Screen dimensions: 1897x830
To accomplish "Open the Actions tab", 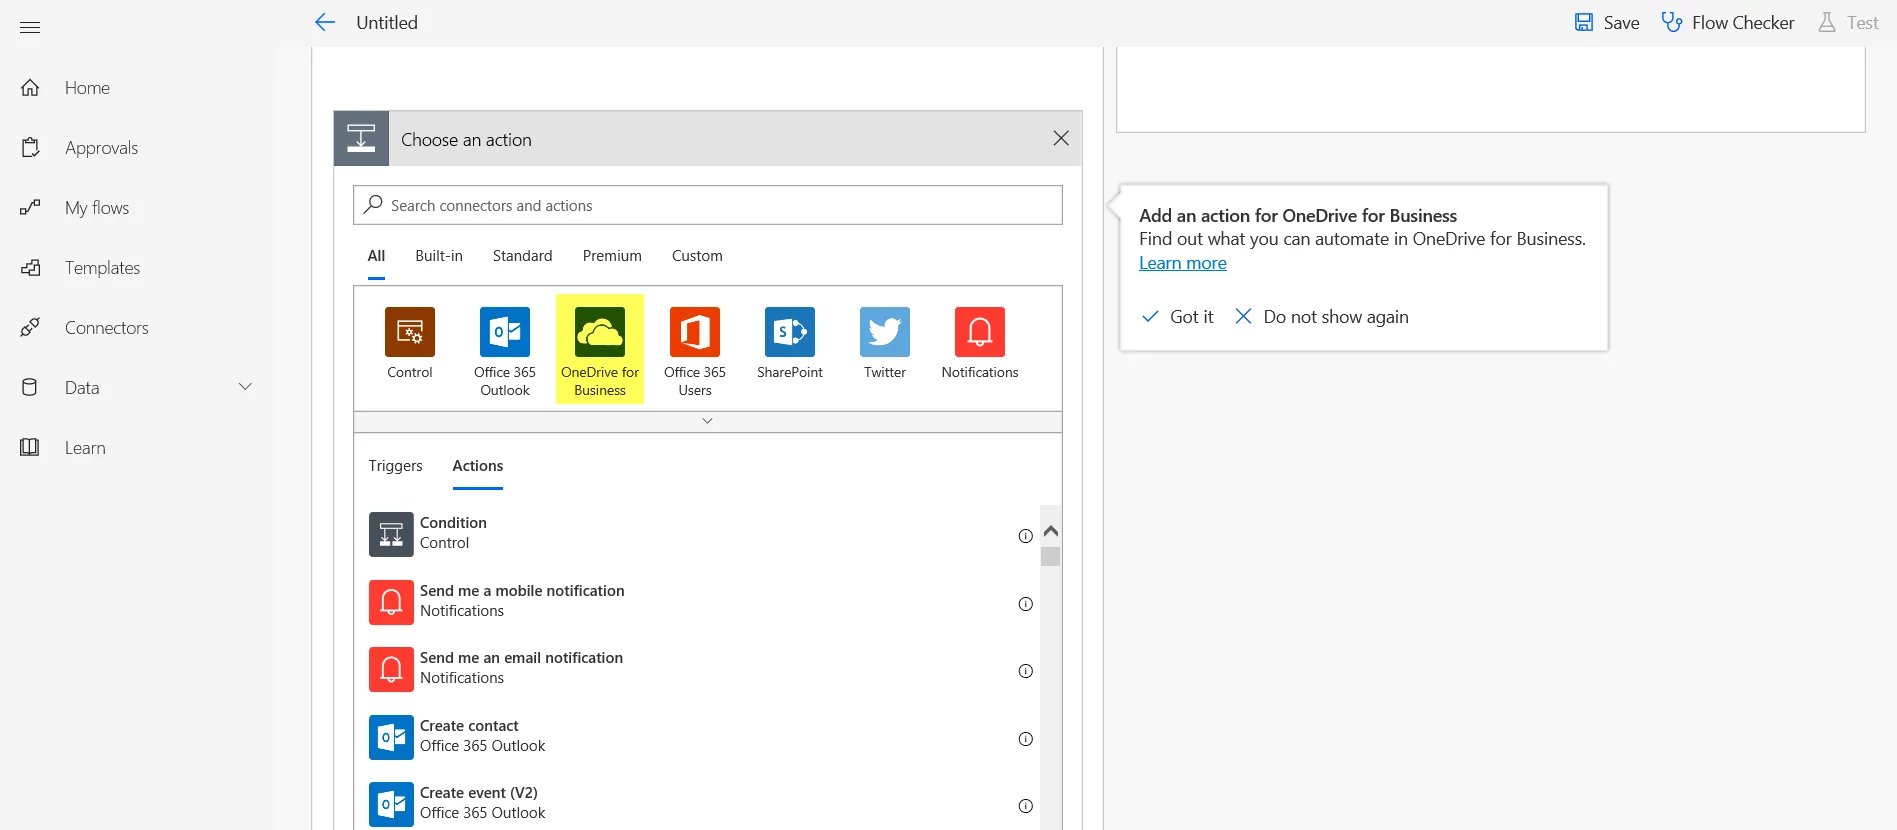I will pyautogui.click(x=478, y=466).
